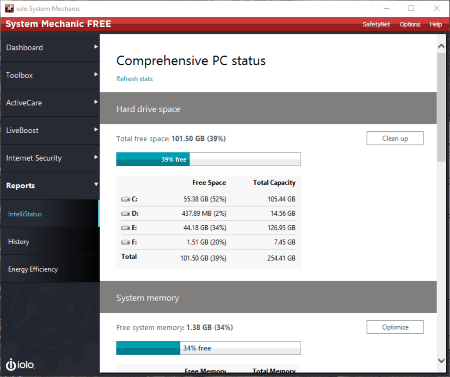The image size is (450, 377).
Task: Expand the Toolbox section arrow
Action: pyautogui.click(x=96, y=75)
